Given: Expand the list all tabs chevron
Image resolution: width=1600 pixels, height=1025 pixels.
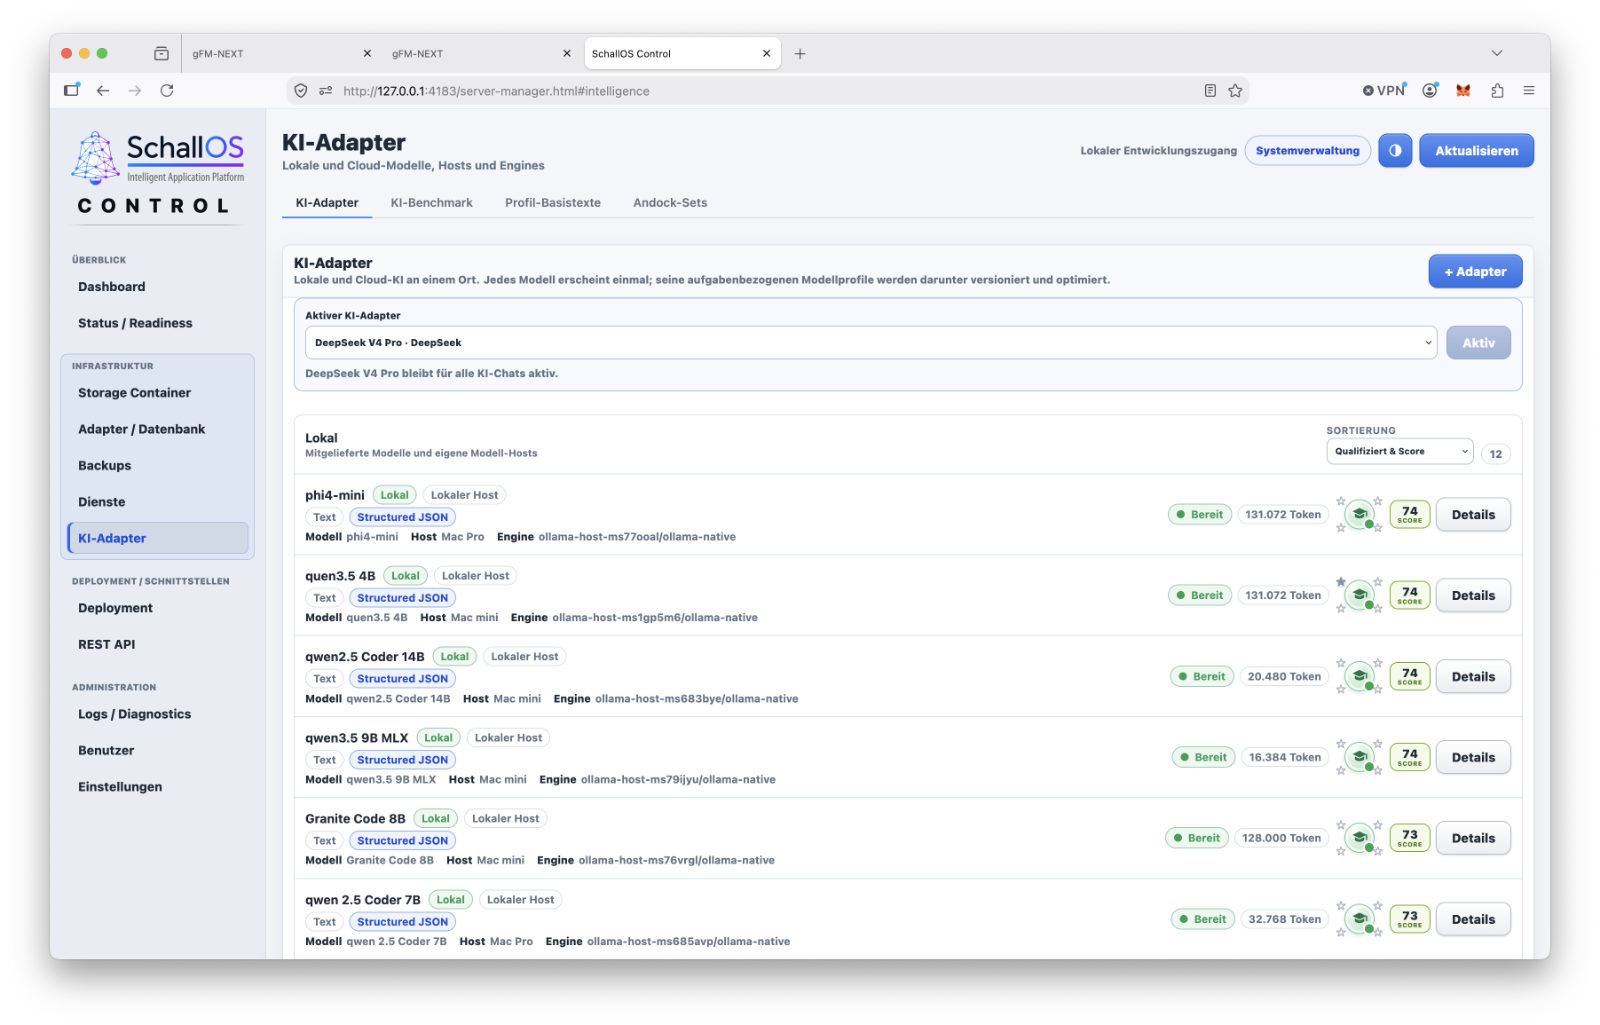Looking at the screenshot, I should click(1497, 53).
